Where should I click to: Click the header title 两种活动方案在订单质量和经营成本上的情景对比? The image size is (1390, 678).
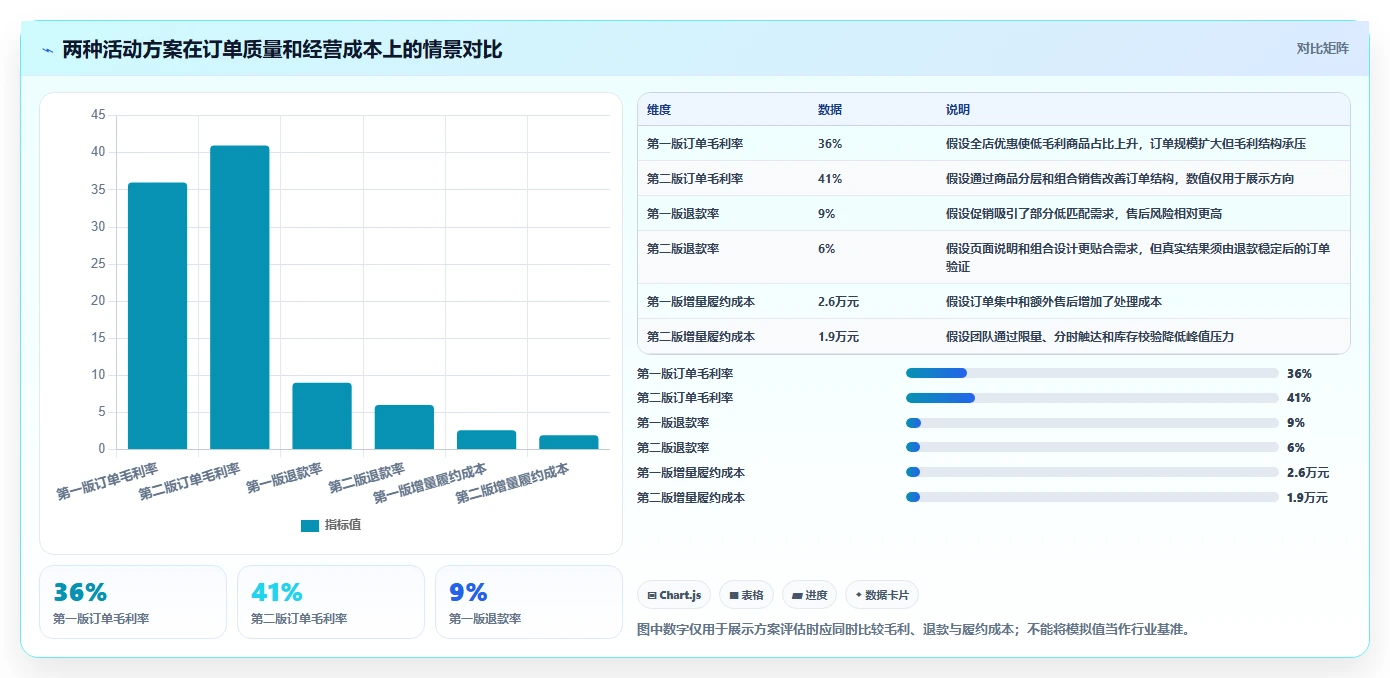(283, 49)
